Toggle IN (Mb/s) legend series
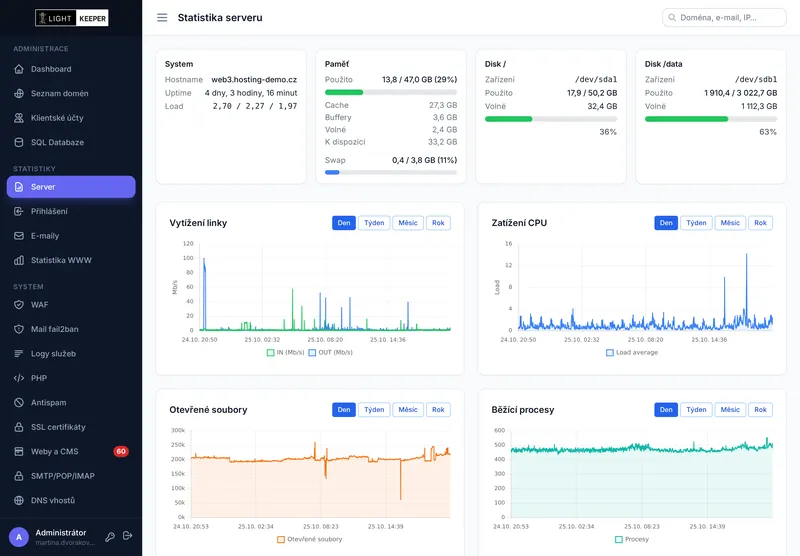 tap(285, 352)
